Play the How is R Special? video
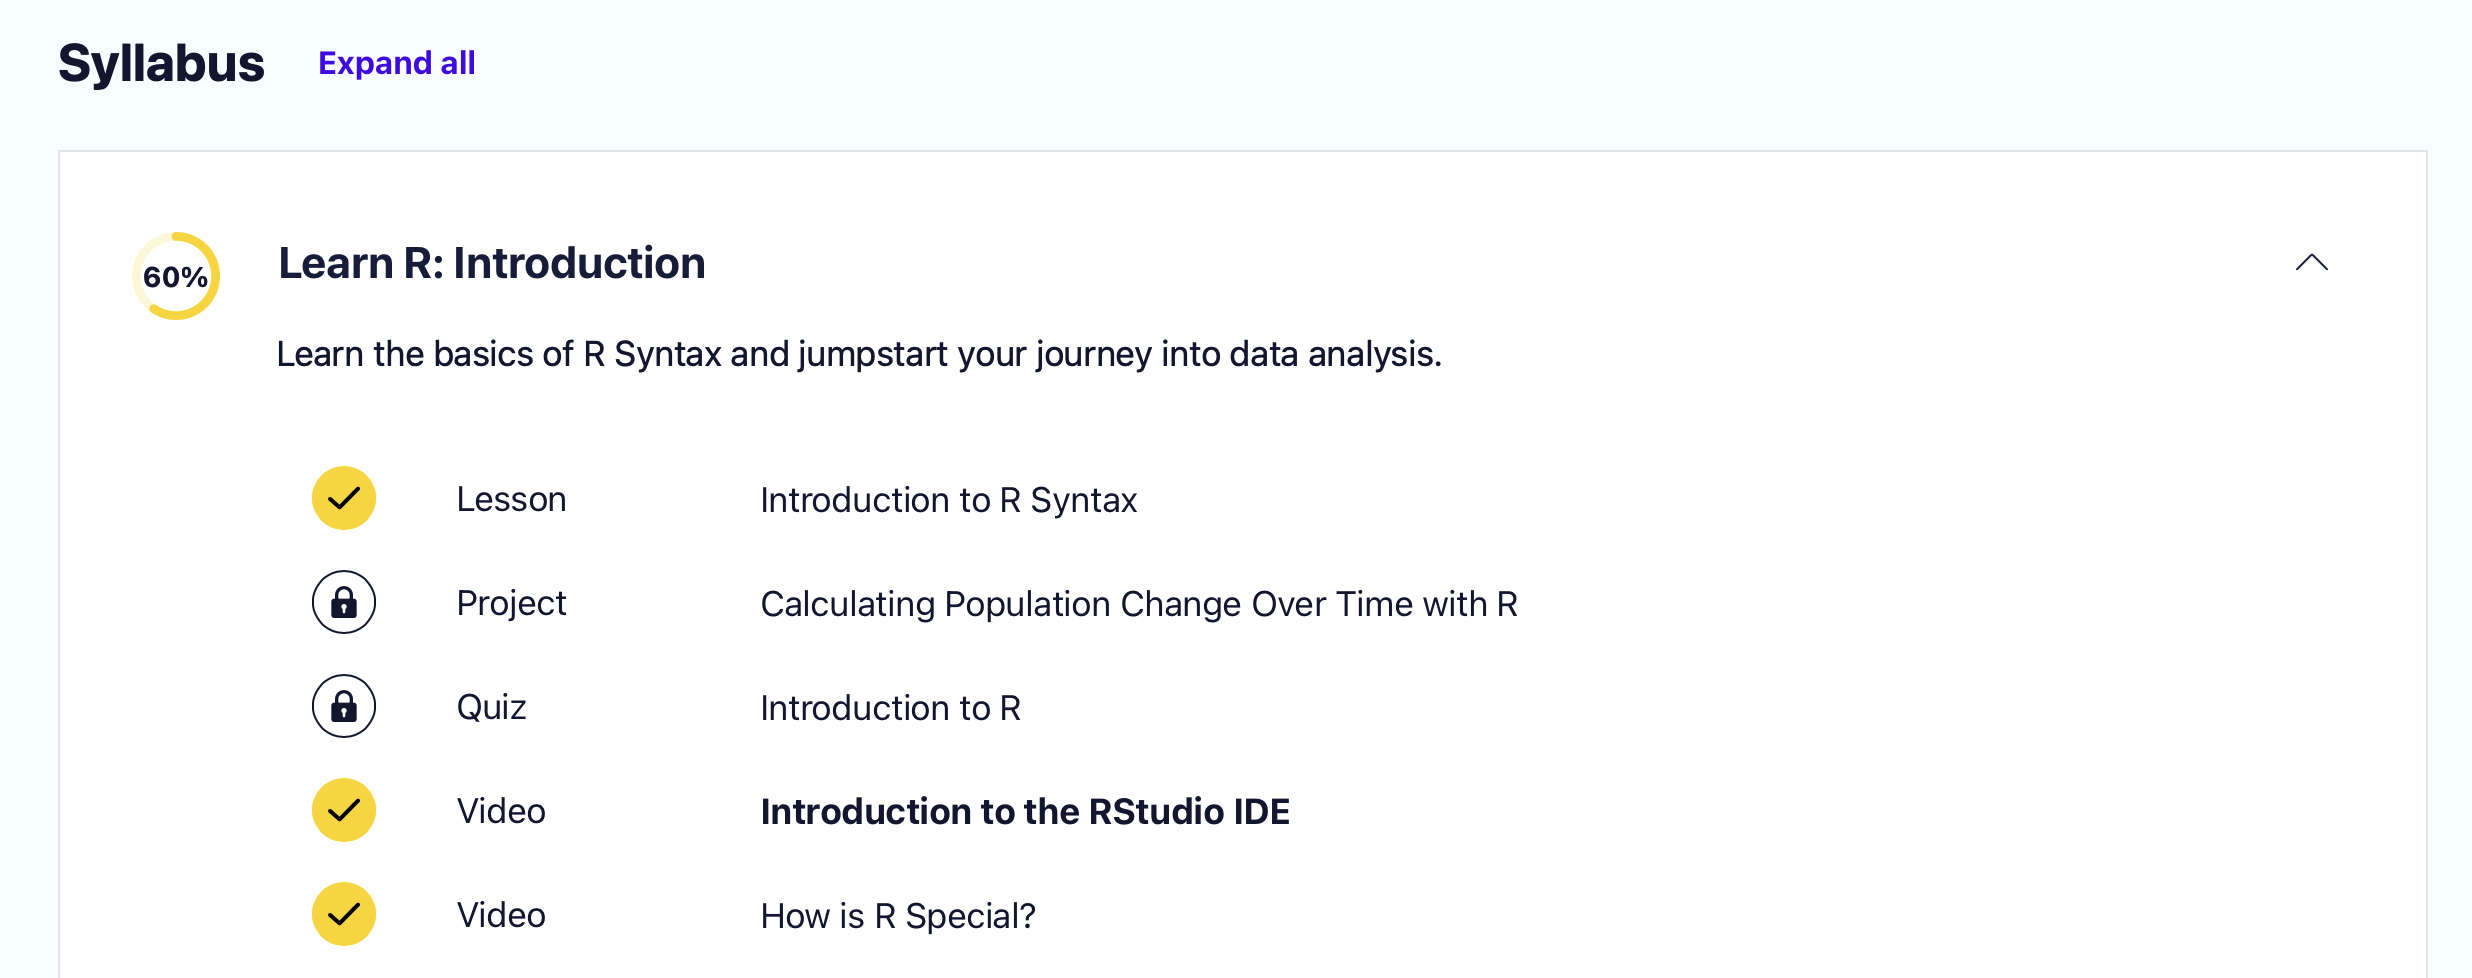 click(898, 916)
